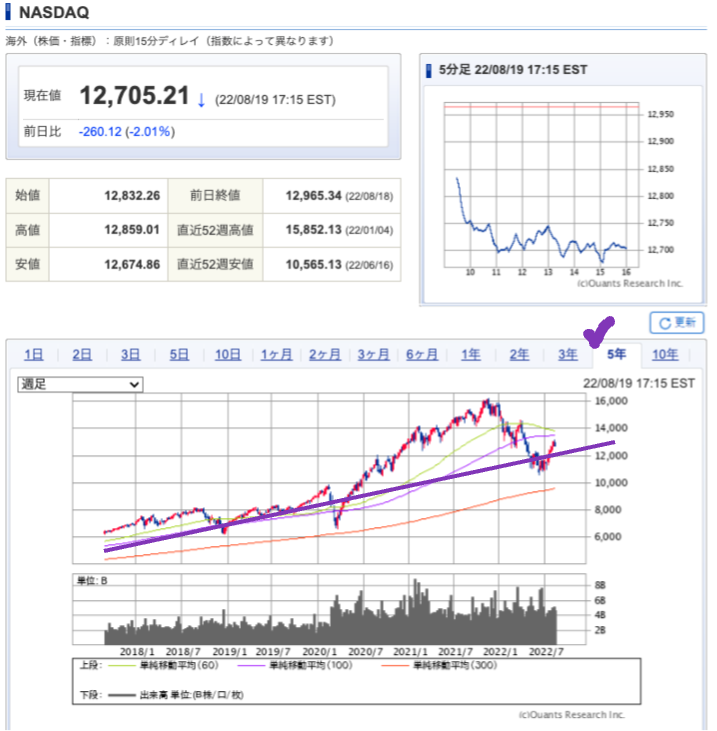Show the 3ヶ月 chart range
Image resolution: width=717 pixels, height=731 pixels.
(x=373, y=355)
